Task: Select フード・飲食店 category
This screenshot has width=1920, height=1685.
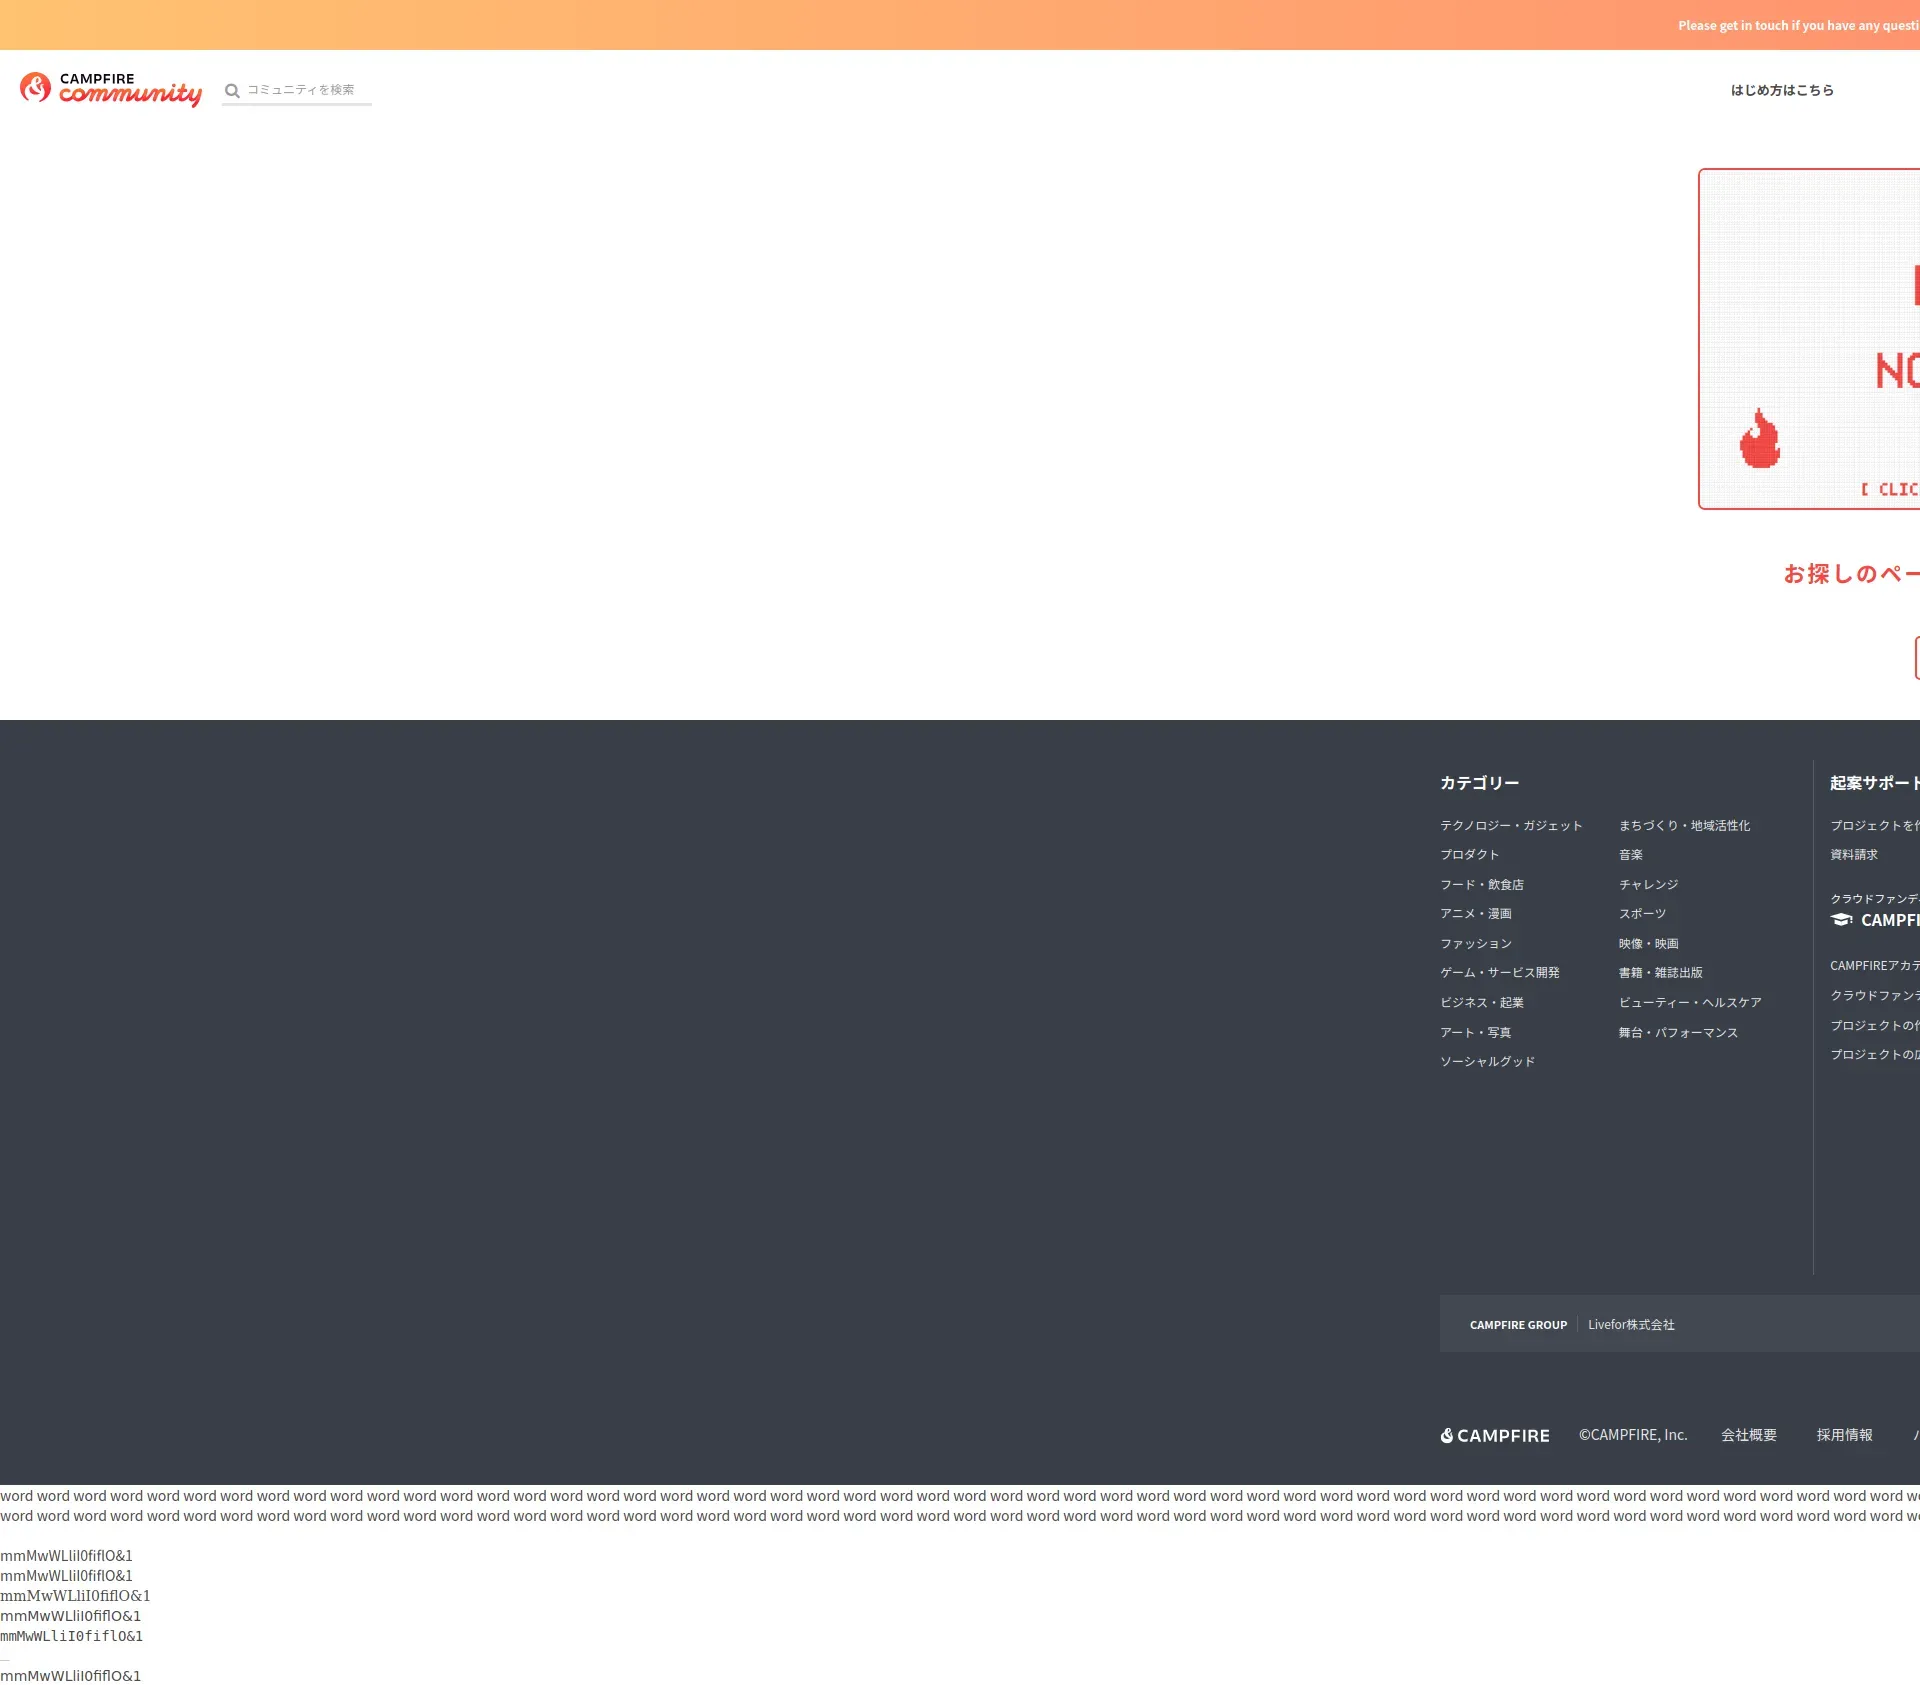Action: pos(1481,885)
